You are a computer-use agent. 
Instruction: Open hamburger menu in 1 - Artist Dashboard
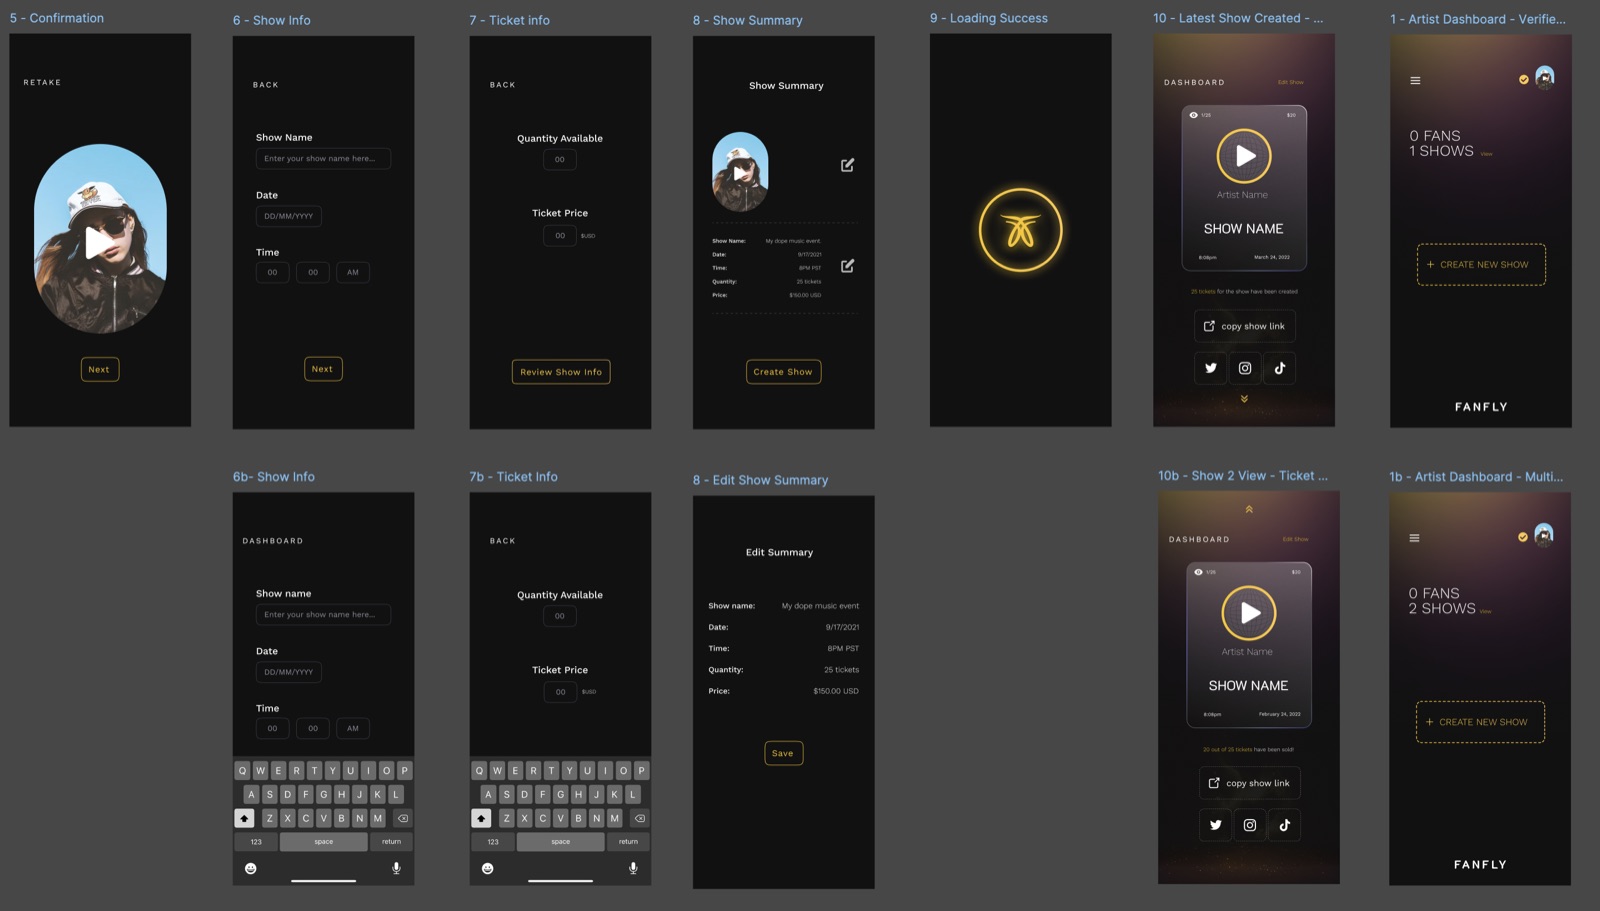(x=1415, y=81)
